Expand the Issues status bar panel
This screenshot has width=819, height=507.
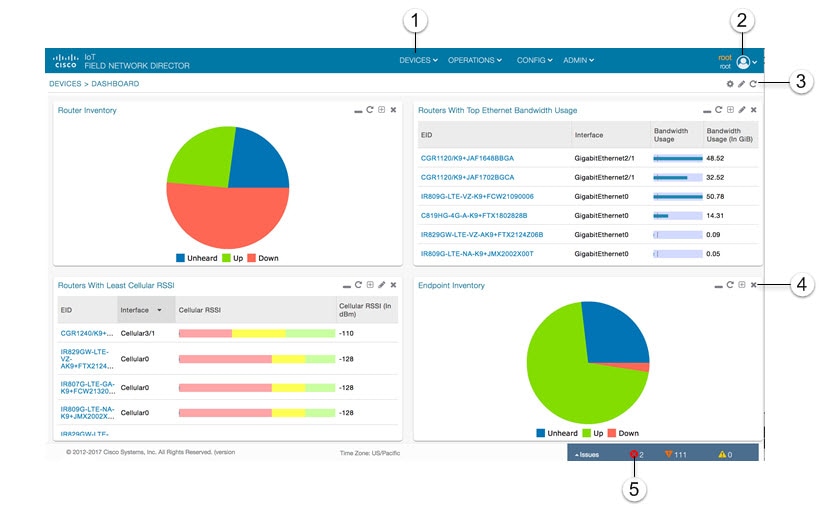click(587, 455)
